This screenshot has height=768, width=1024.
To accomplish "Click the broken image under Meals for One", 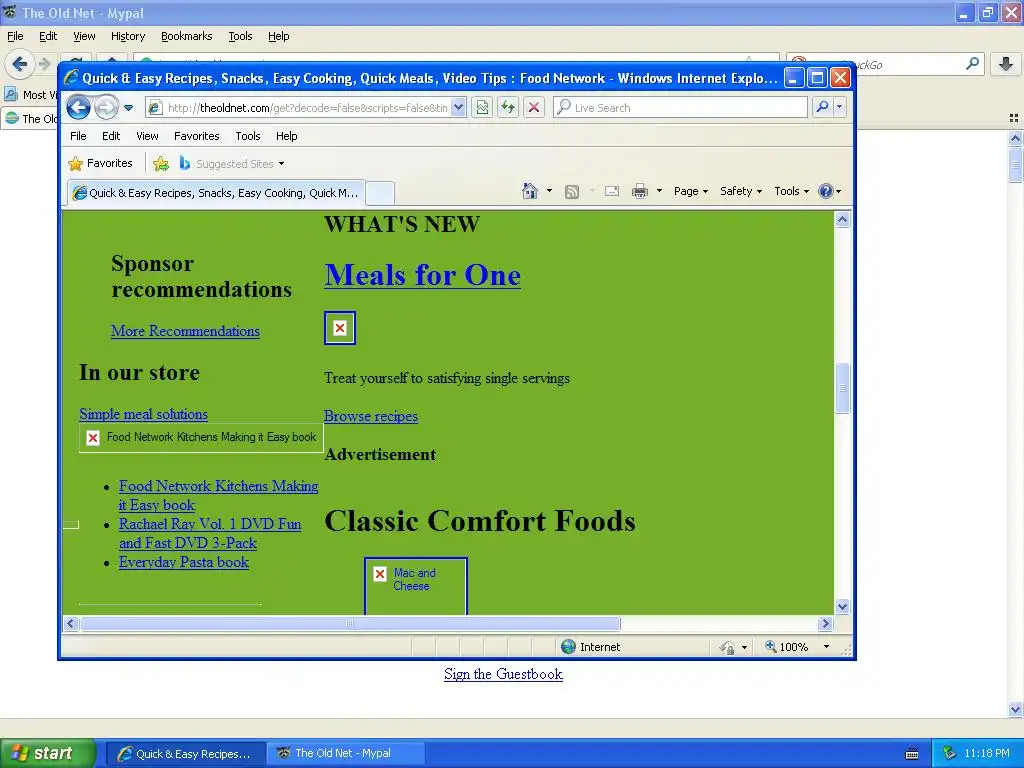I will pos(340,328).
